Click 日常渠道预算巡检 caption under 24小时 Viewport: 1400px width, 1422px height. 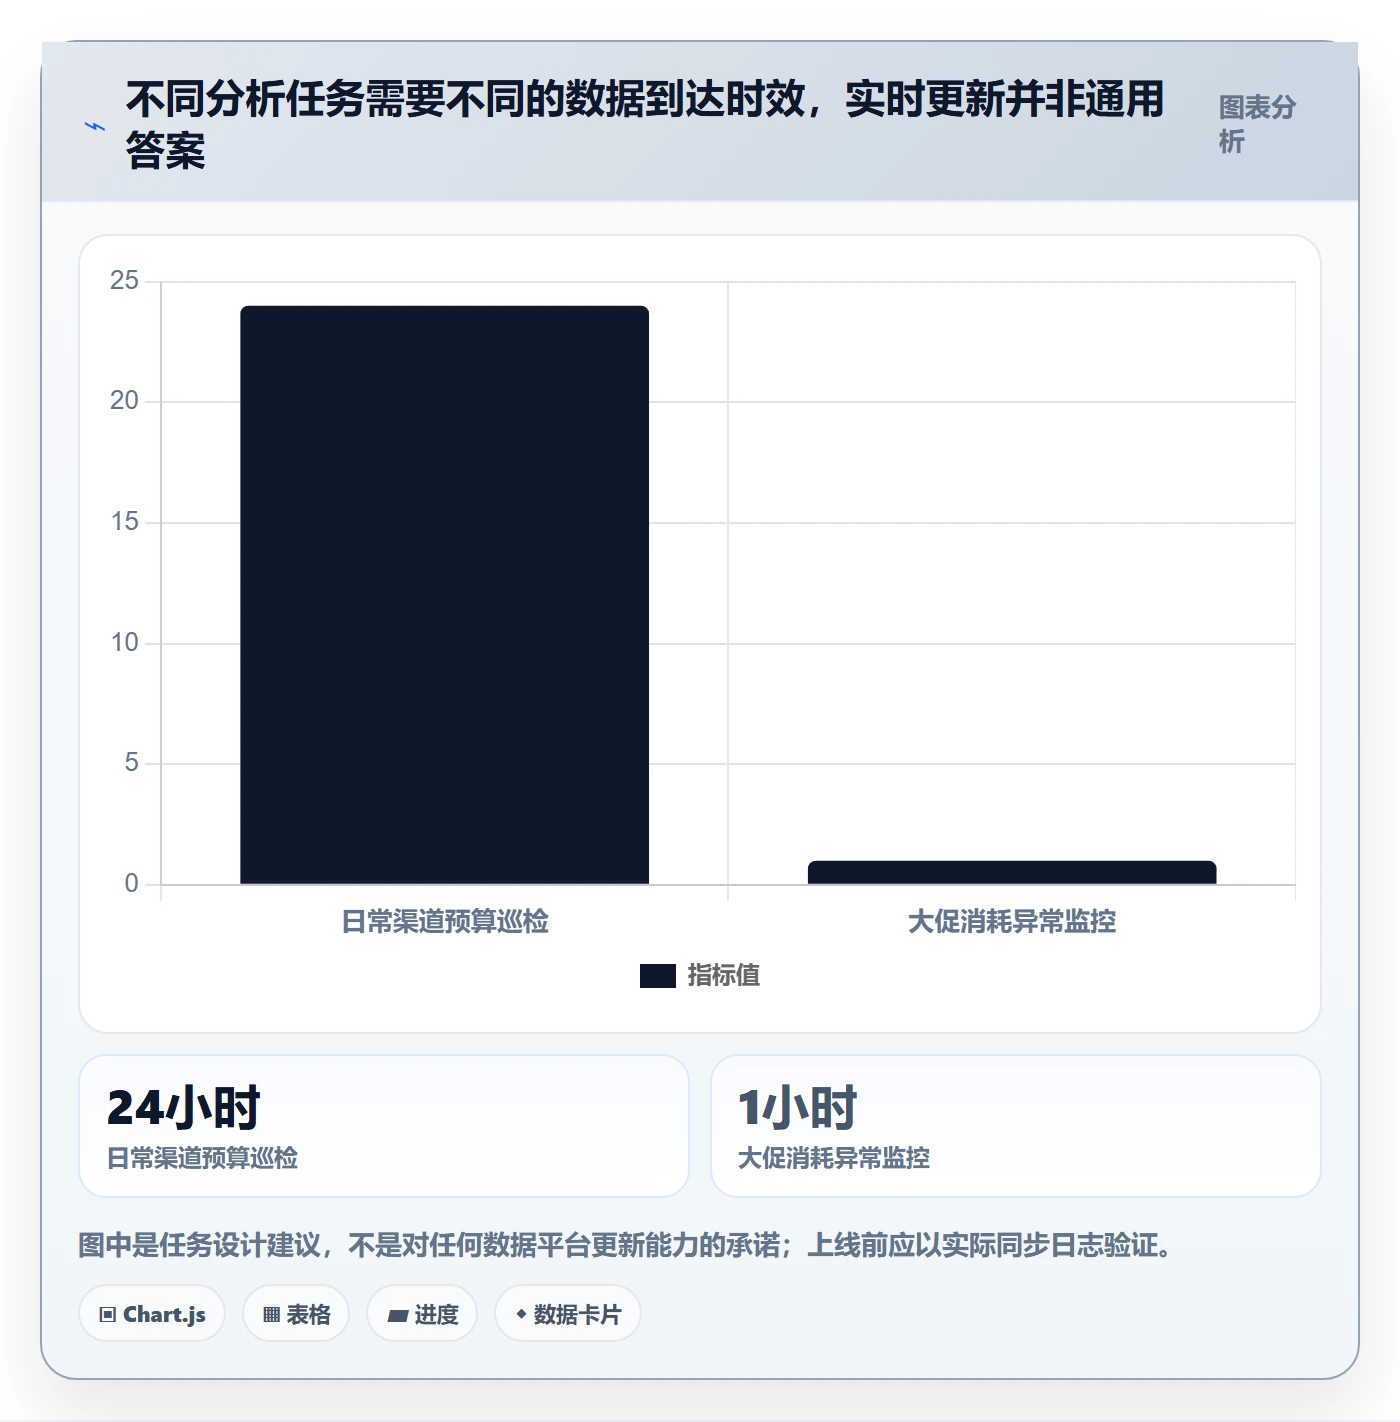[202, 1158]
